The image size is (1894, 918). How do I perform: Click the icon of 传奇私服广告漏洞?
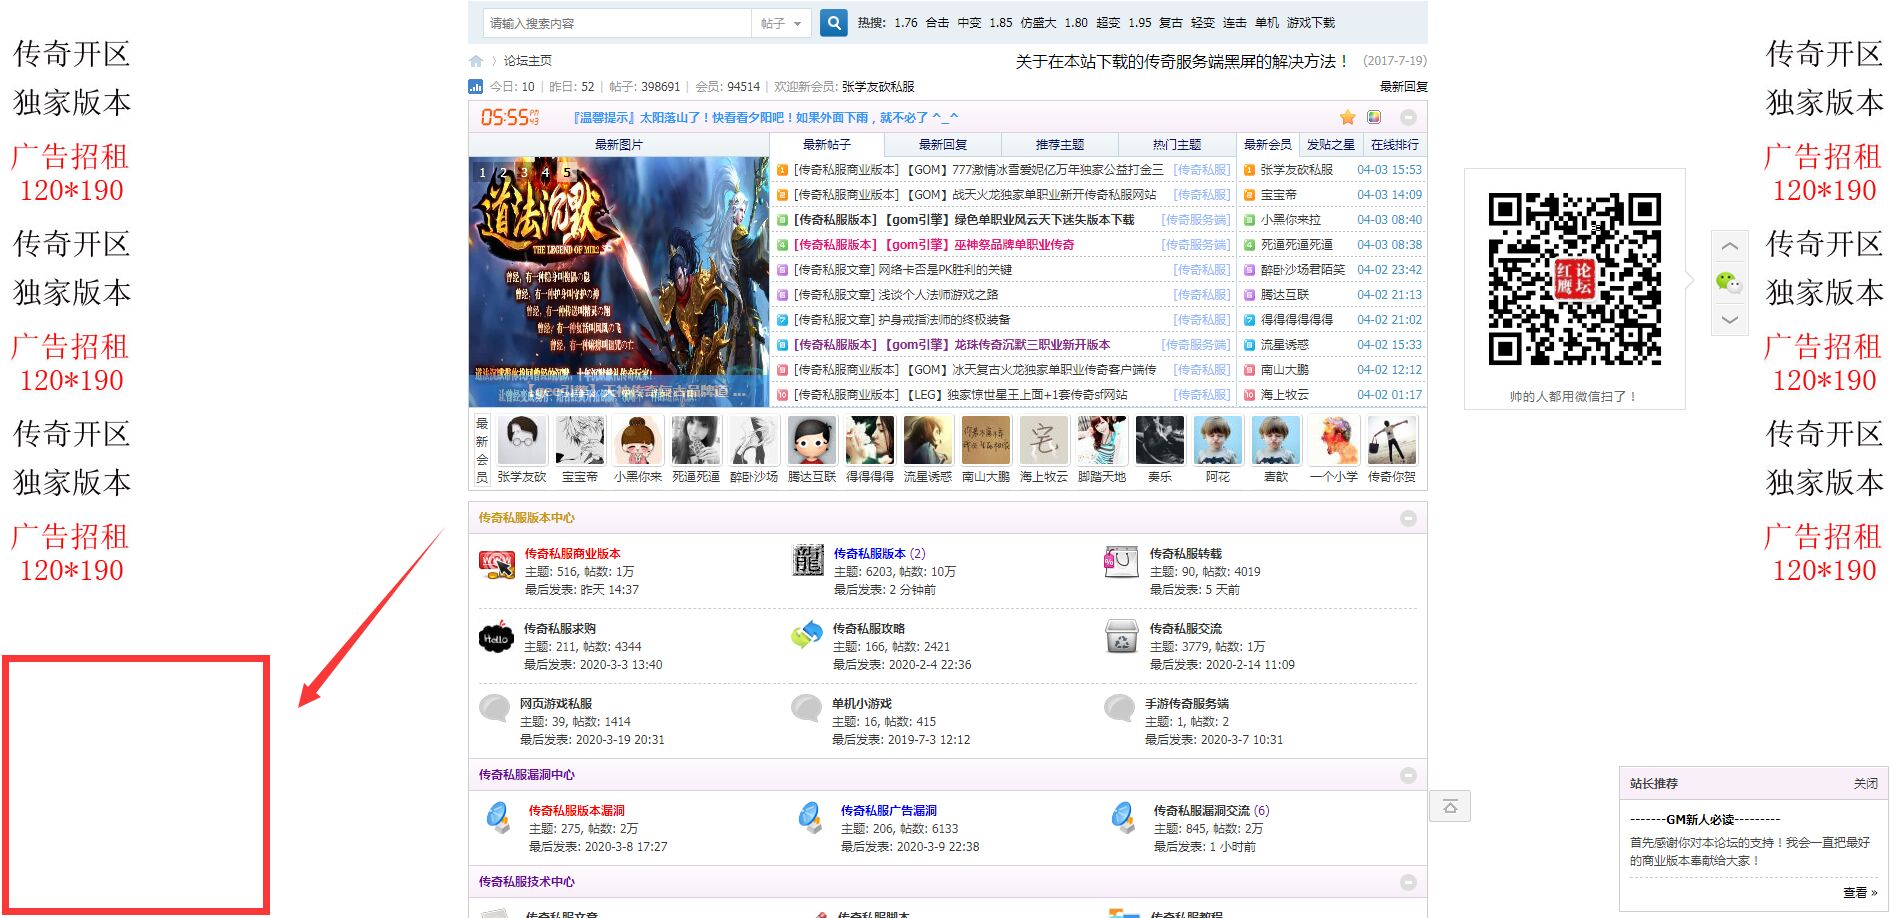[811, 818]
